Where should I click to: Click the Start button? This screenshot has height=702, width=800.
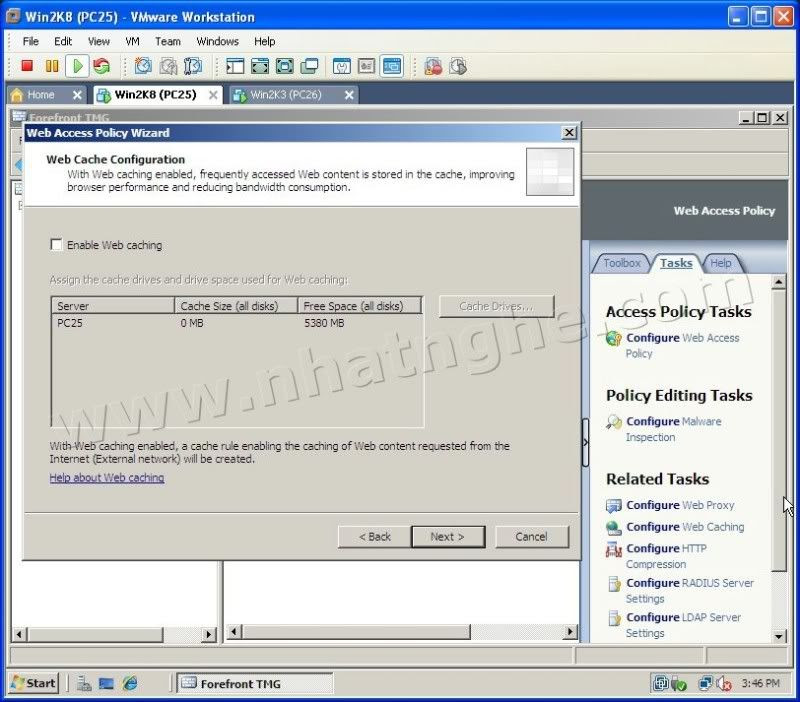click(34, 683)
